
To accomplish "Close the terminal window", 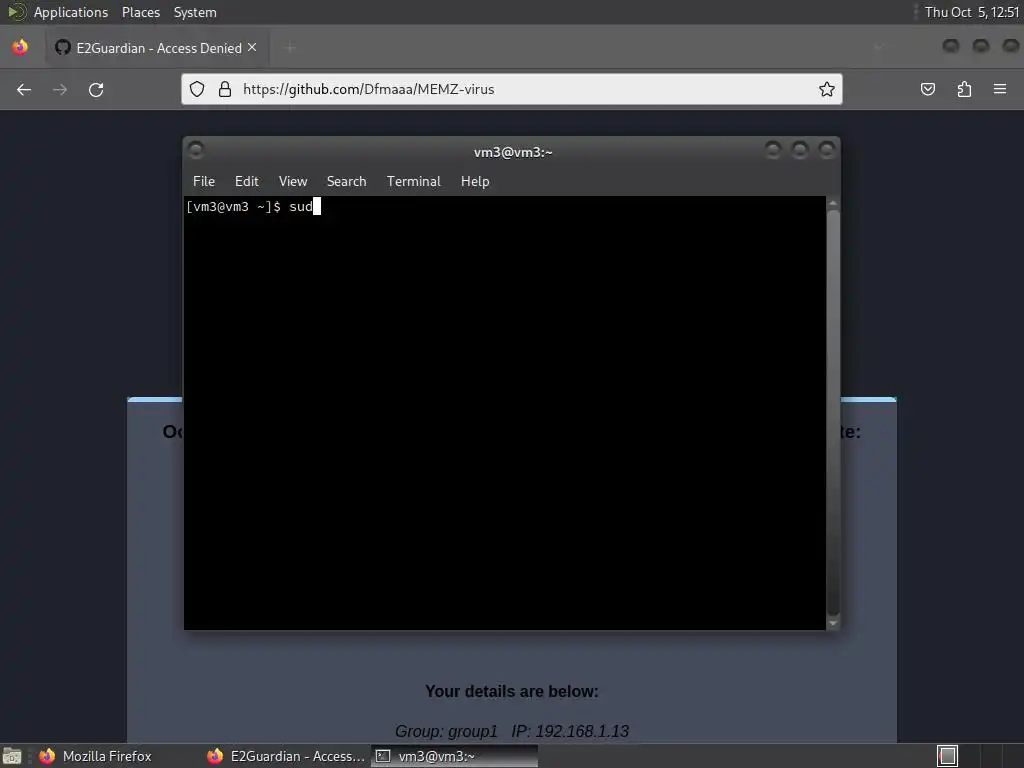I will click(x=827, y=150).
